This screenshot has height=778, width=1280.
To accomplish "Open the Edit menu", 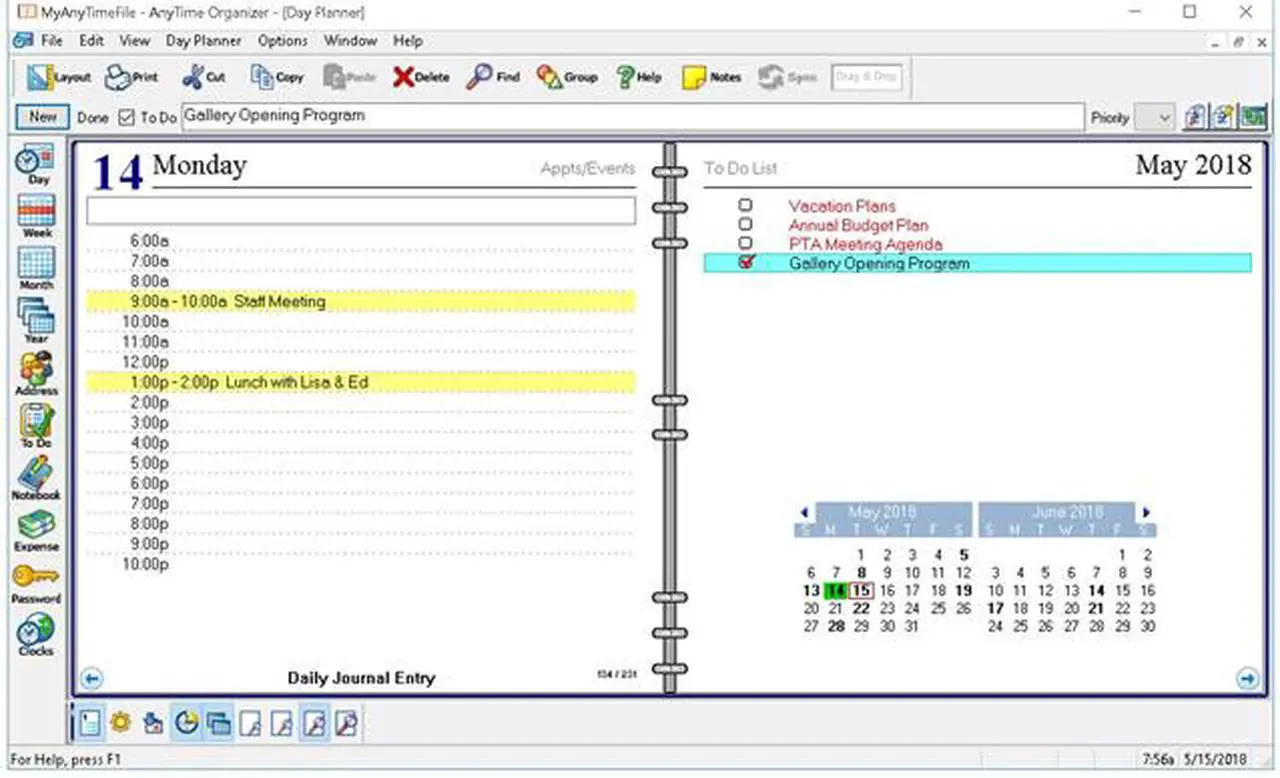I will click(x=91, y=41).
